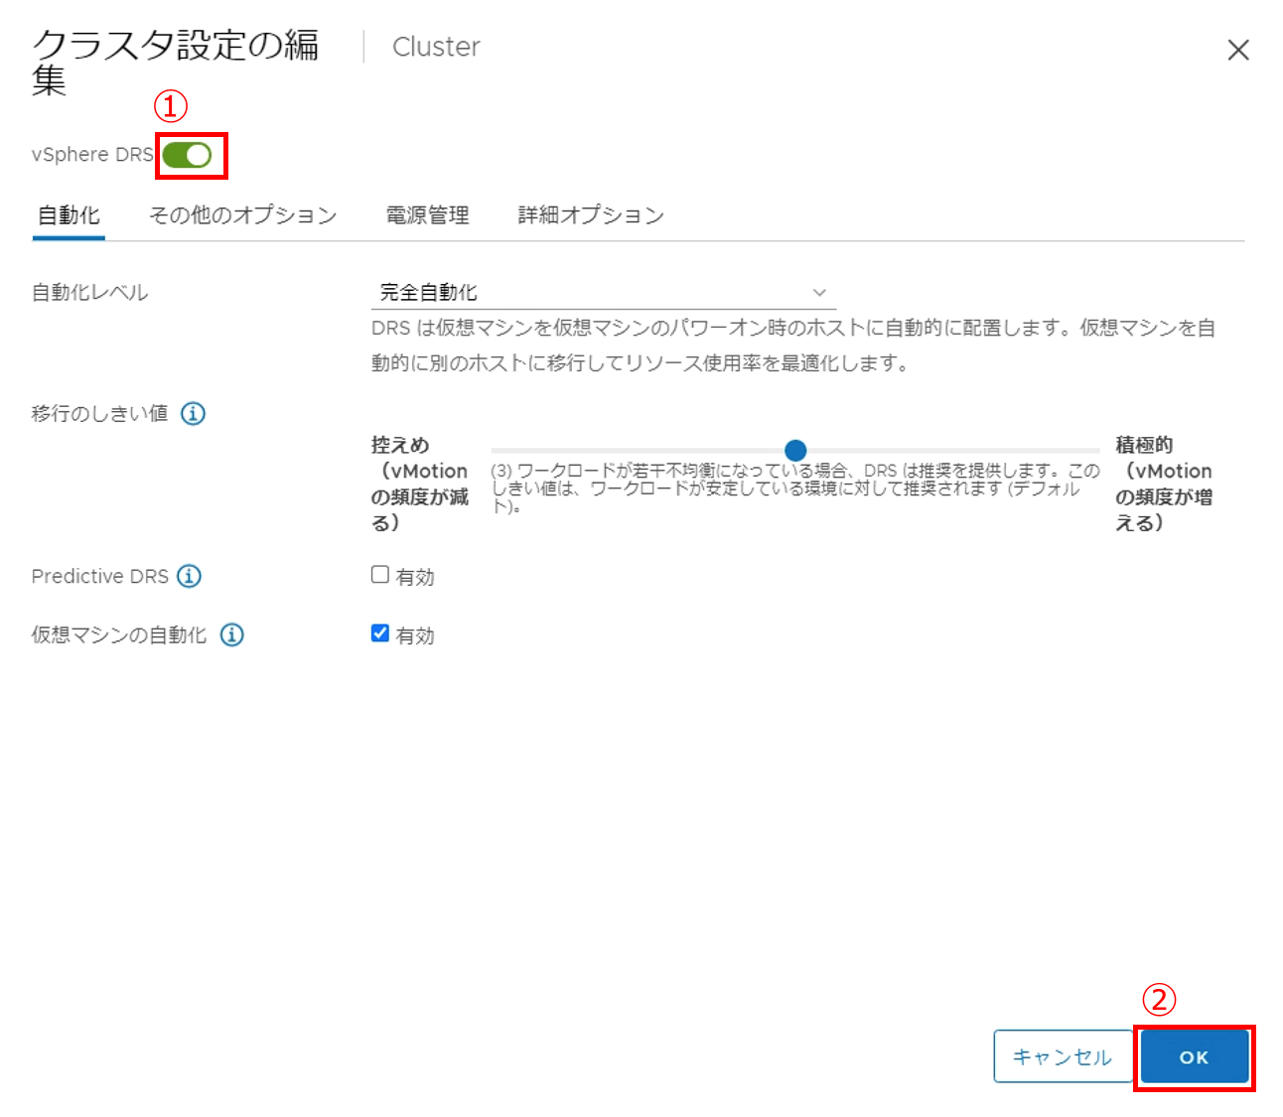This screenshot has height=1117, width=1283.
Task: Switch to the その他のオプション tab
Action: click(x=243, y=216)
